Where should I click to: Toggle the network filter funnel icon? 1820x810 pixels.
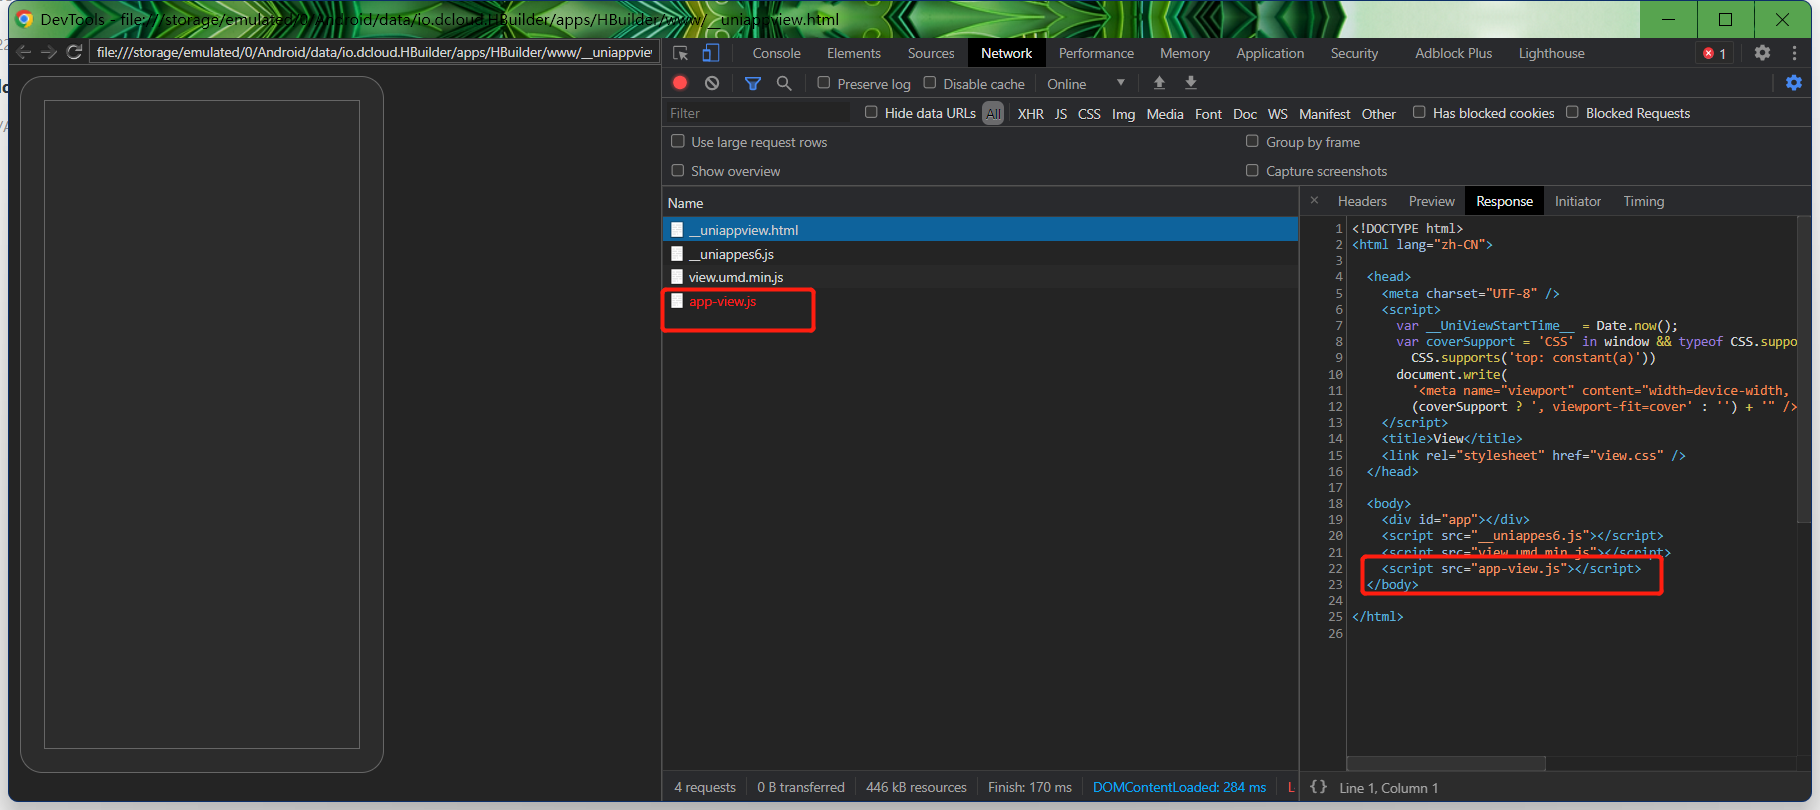(x=753, y=83)
